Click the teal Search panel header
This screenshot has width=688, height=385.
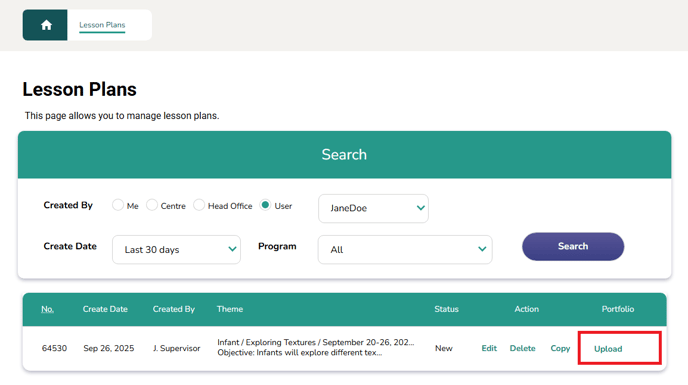(x=344, y=155)
